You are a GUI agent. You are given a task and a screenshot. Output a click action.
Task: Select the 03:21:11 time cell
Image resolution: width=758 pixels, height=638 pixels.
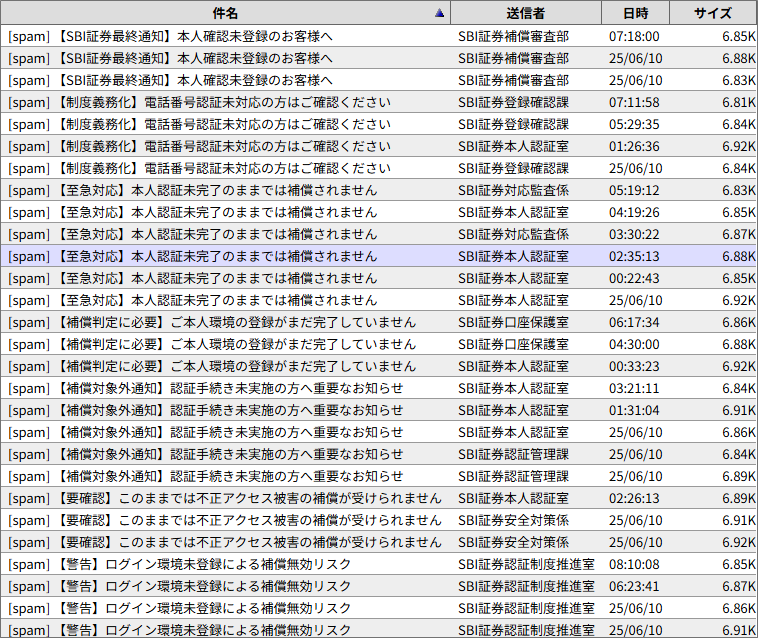[x=634, y=389]
